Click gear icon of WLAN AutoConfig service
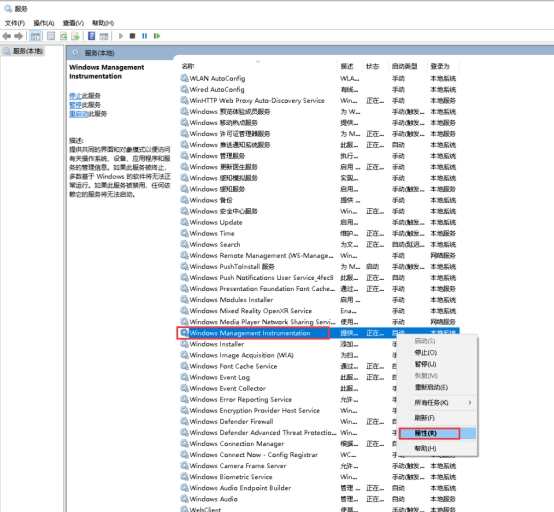This screenshot has width=554, height=512. (184, 78)
